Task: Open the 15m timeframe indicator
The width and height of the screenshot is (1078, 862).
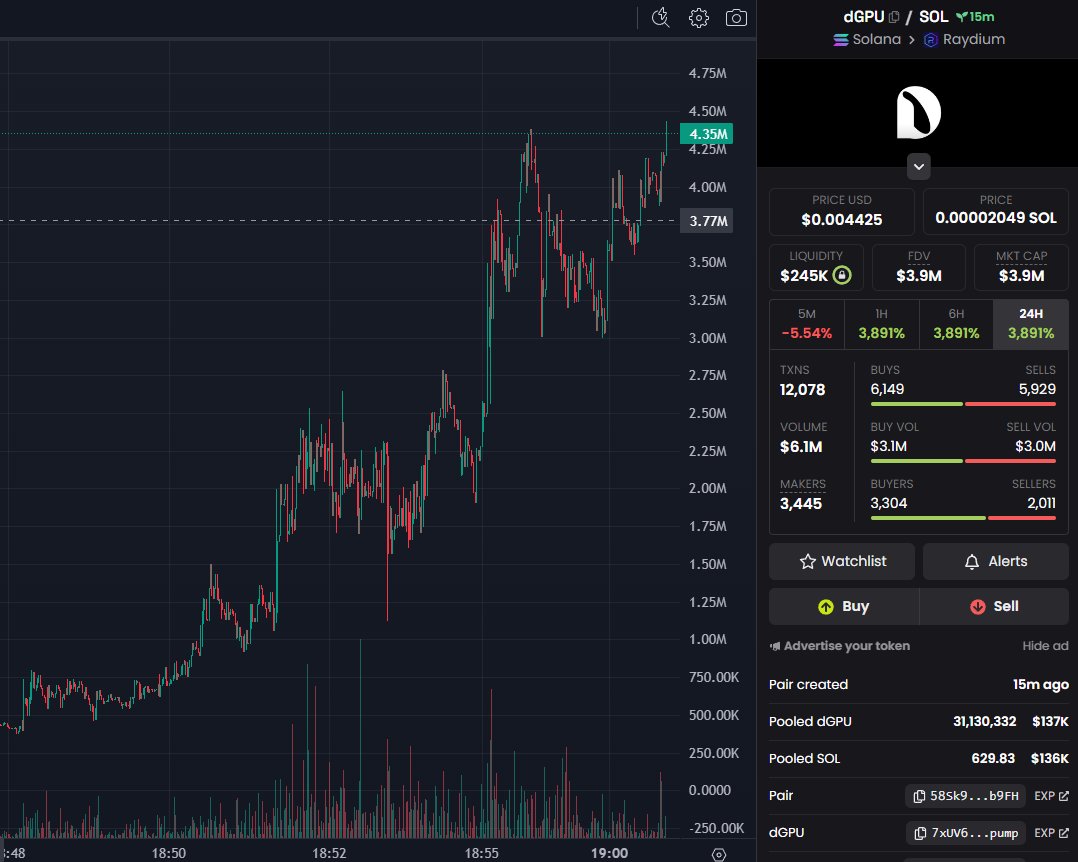Action: click(977, 16)
